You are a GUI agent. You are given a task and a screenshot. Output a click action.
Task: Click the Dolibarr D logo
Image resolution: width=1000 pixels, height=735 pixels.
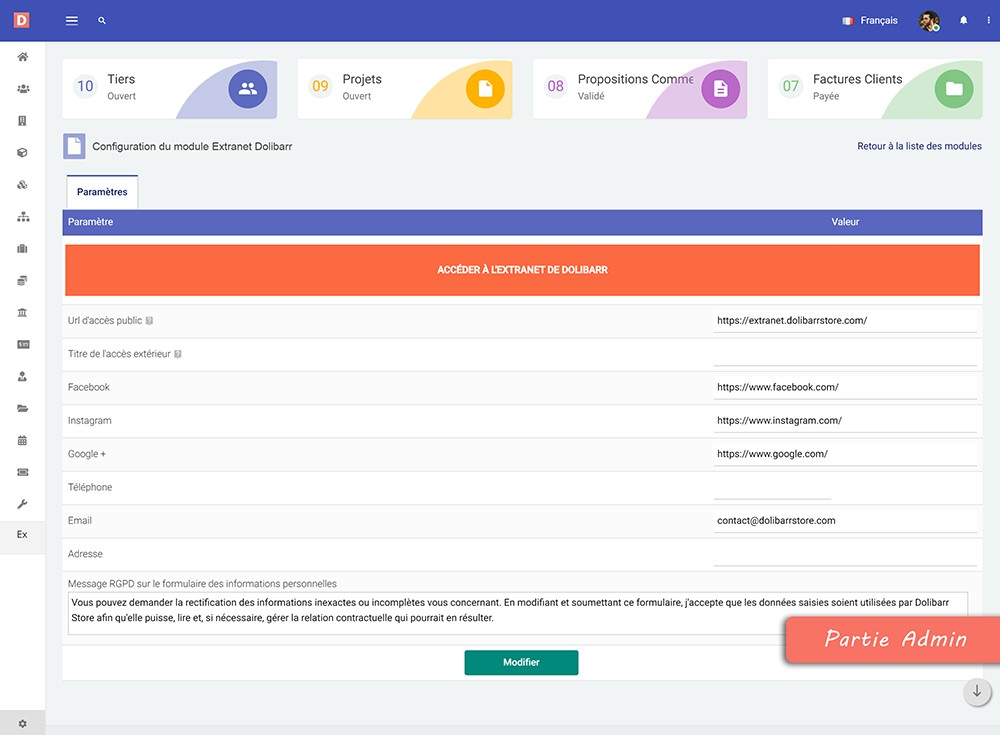coord(22,20)
